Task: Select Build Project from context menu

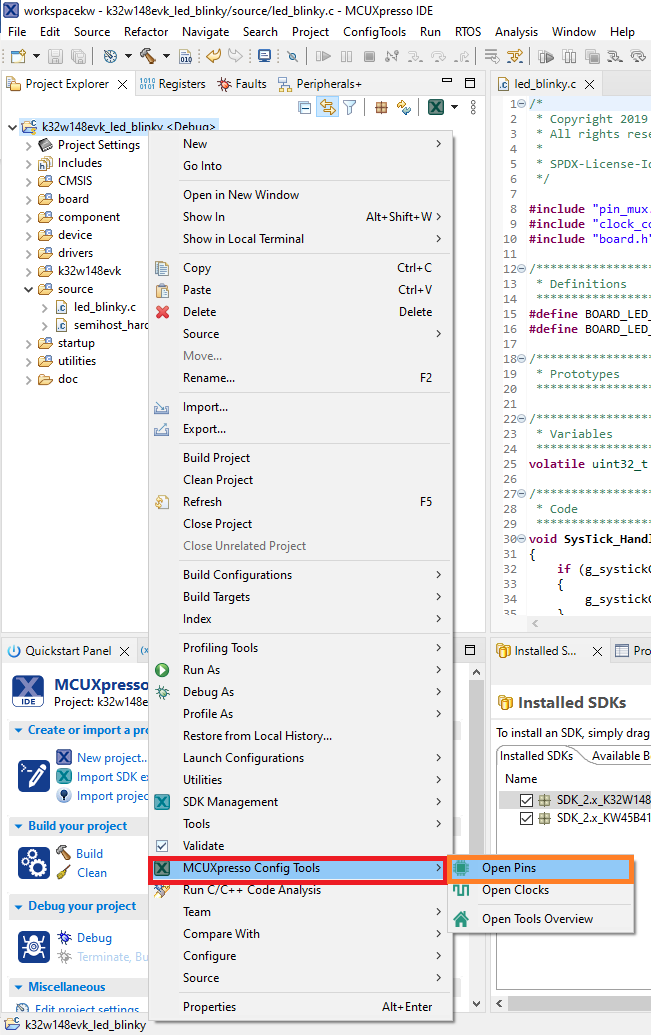Action: (216, 458)
